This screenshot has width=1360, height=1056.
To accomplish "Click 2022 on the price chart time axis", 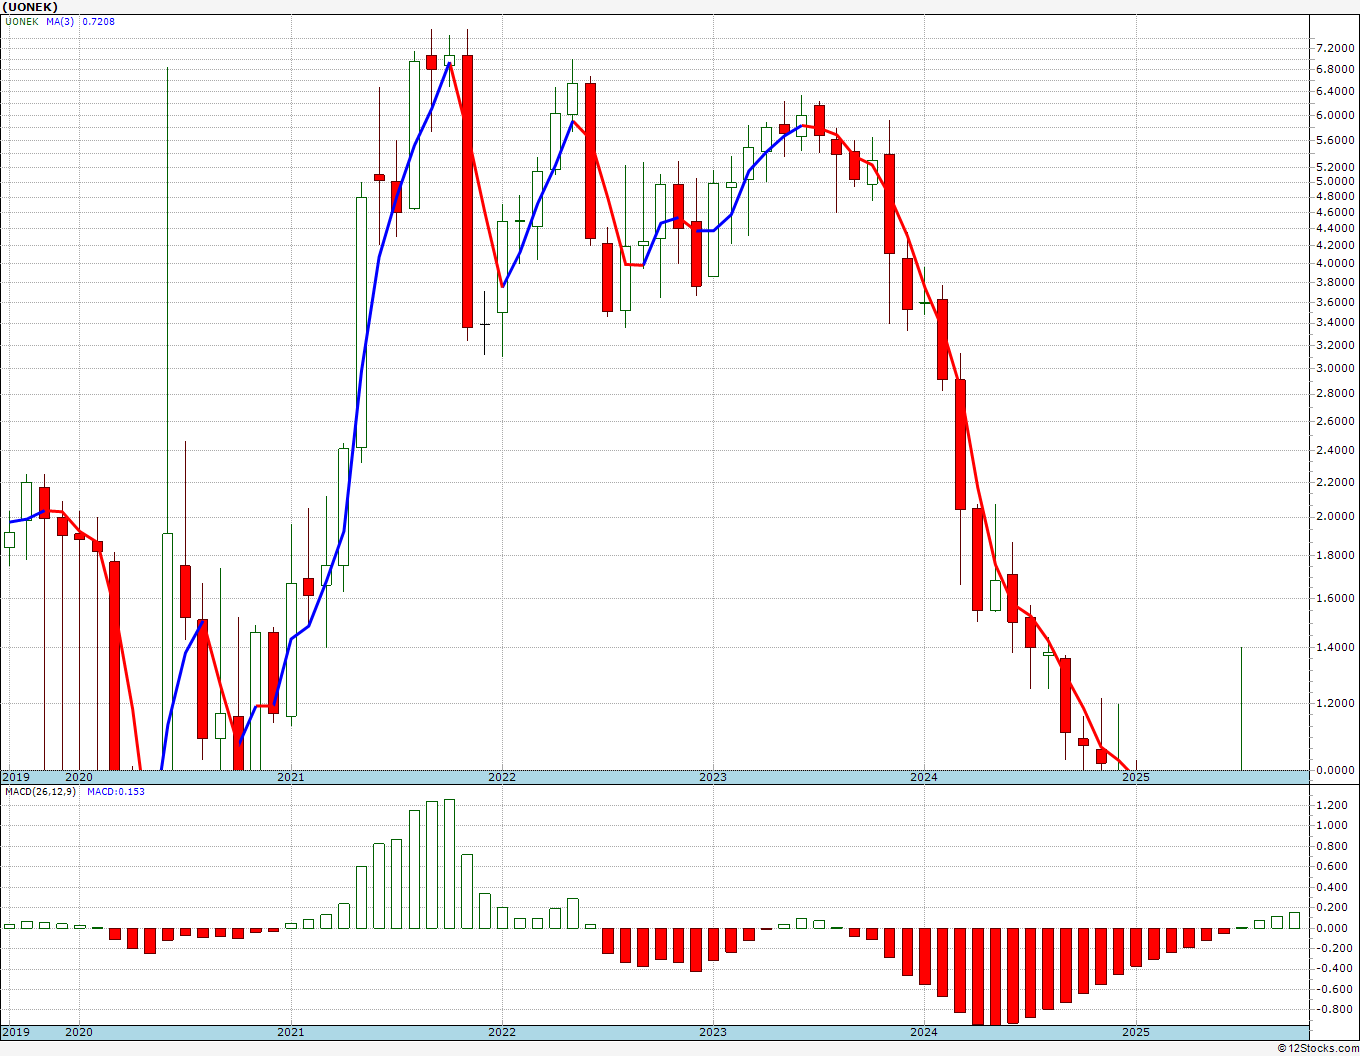I will 501,777.
